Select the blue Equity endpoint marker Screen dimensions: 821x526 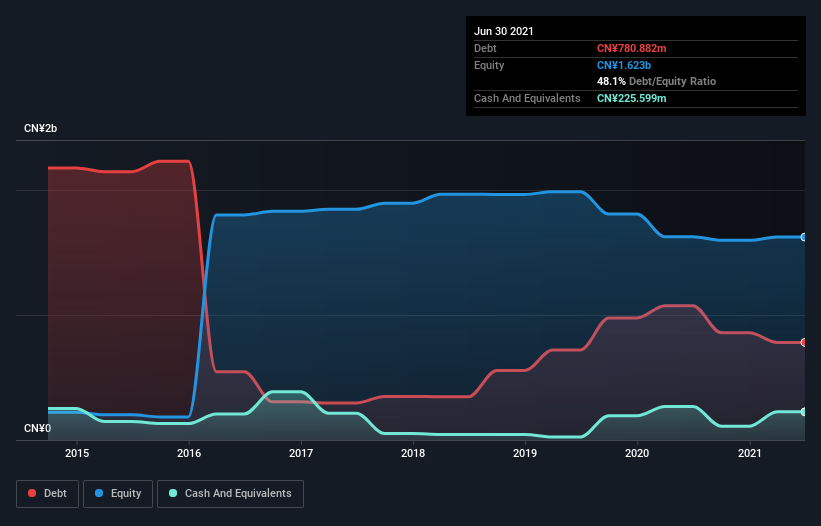pyautogui.click(x=804, y=237)
